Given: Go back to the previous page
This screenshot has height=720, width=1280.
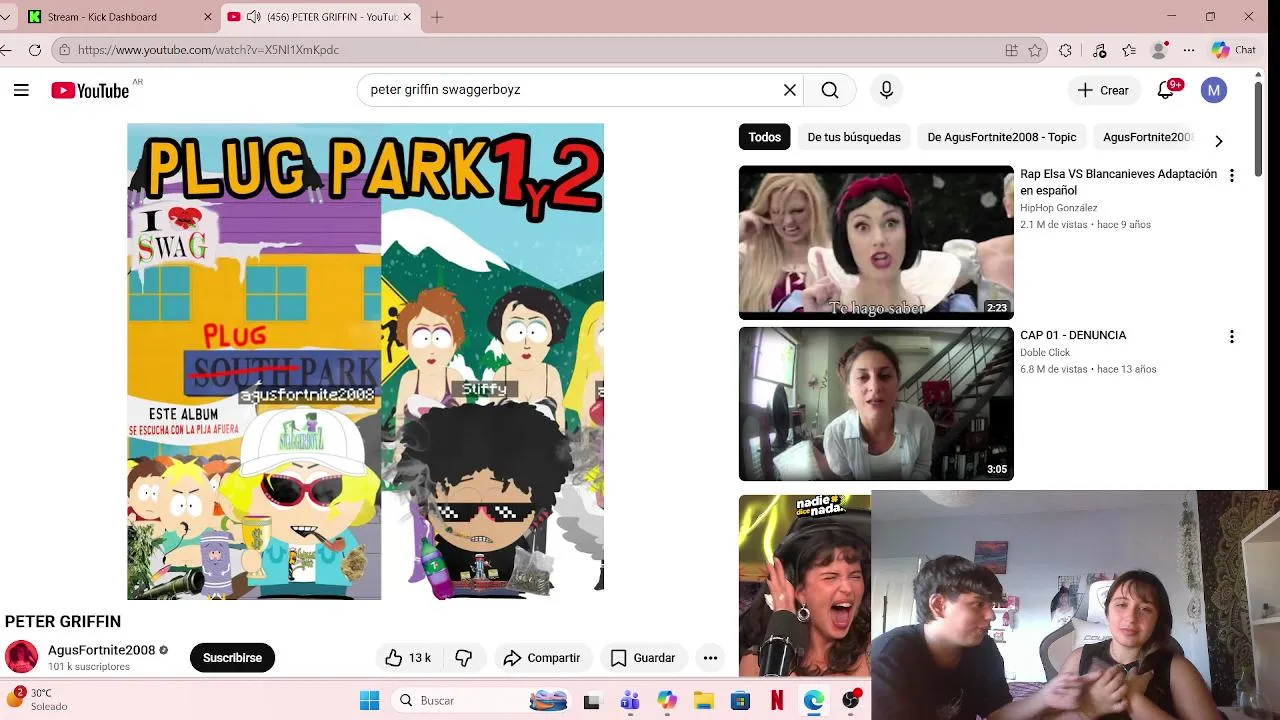Looking at the screenshot, I should (x=6, y=50).
